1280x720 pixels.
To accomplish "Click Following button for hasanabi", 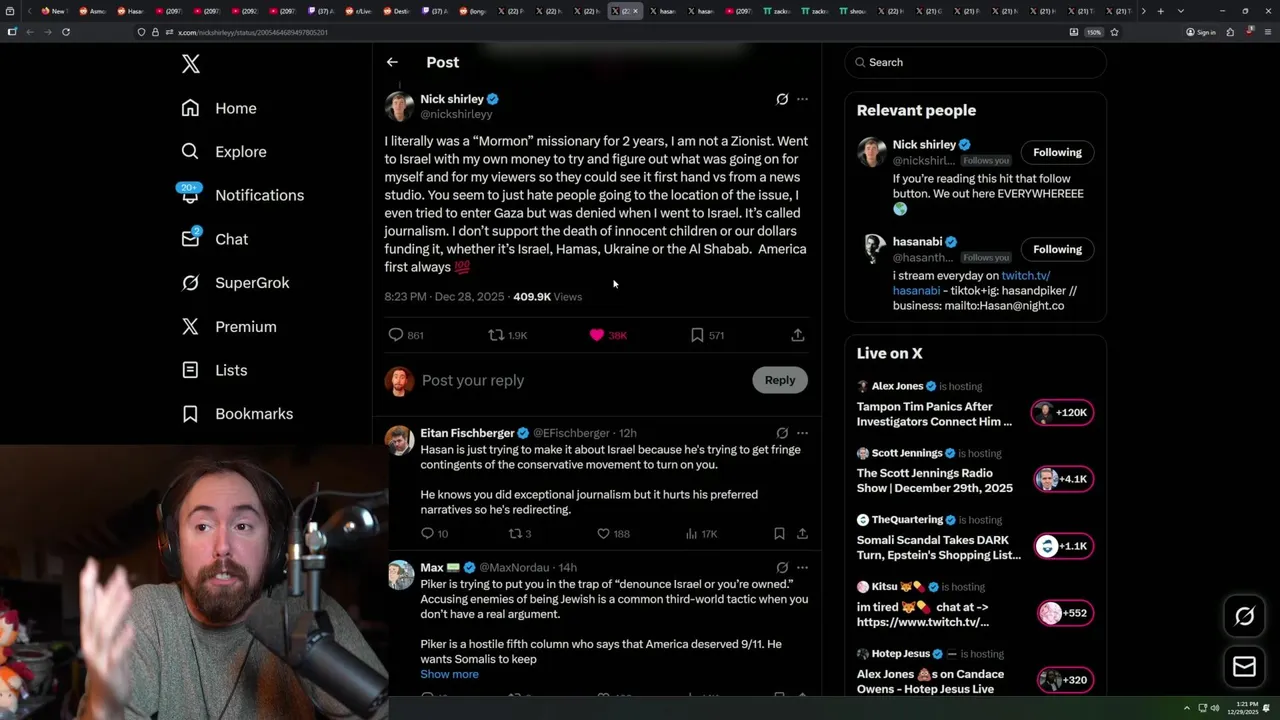I will point(1057,249).
